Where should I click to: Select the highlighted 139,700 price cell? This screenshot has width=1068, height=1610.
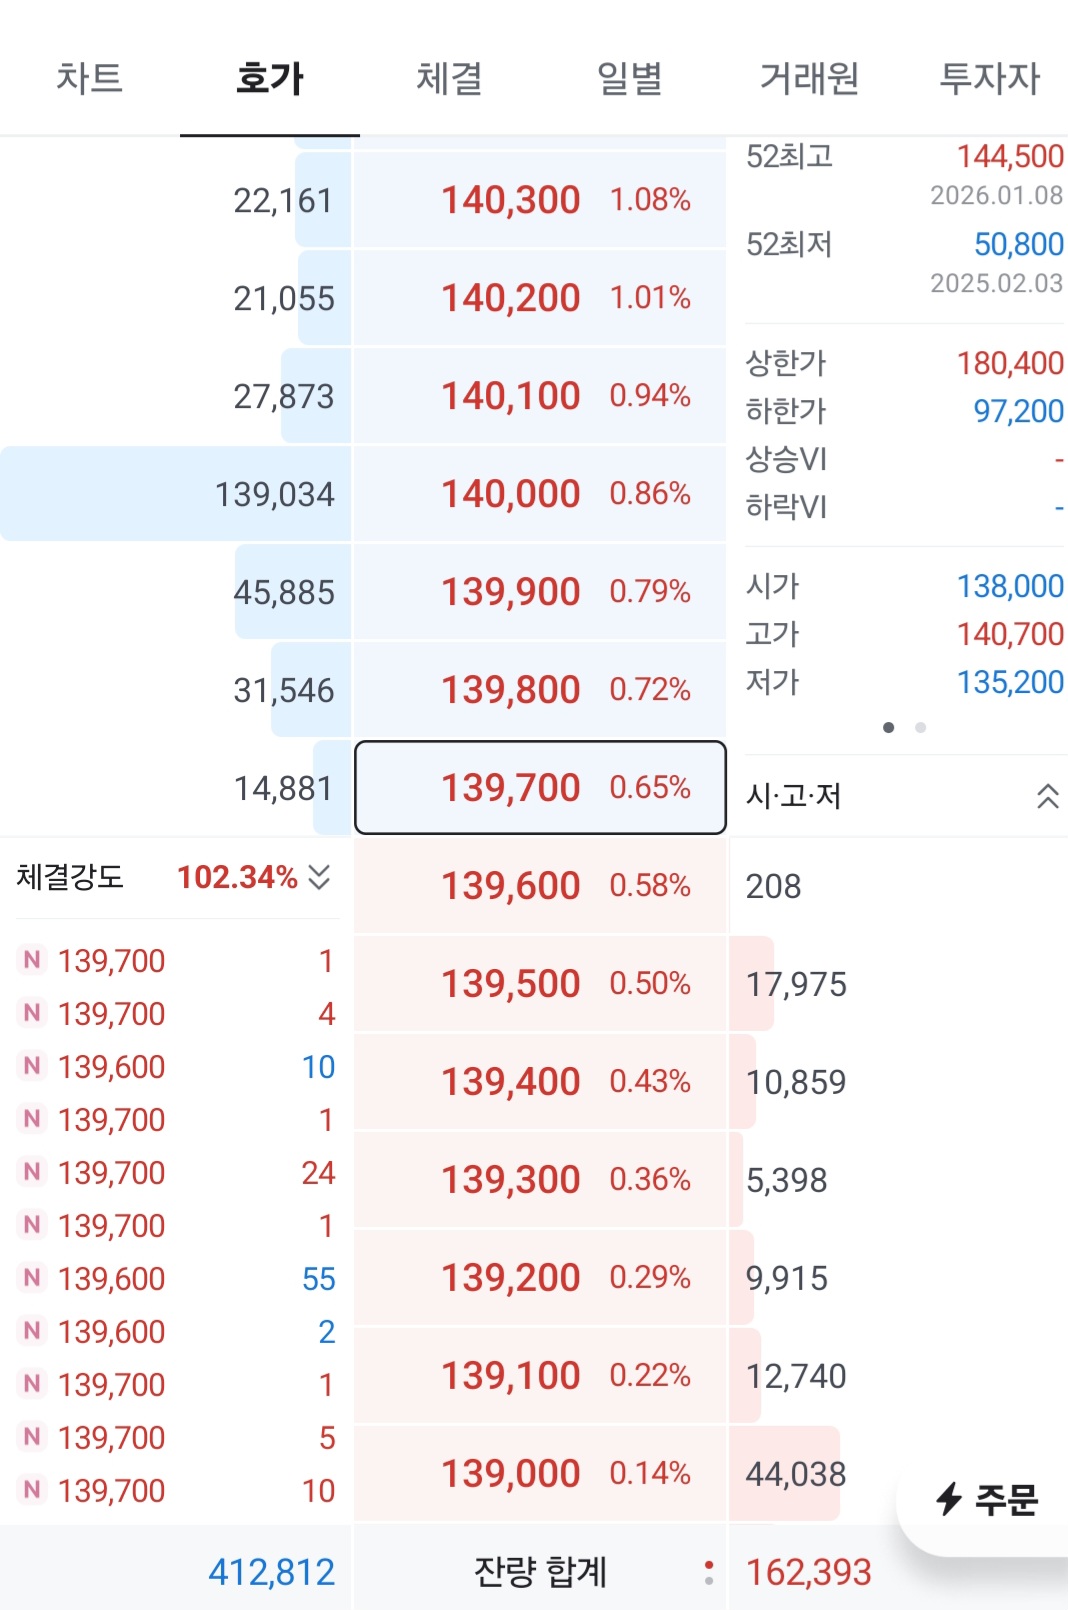pyautogui.click(x=540, y=788)
